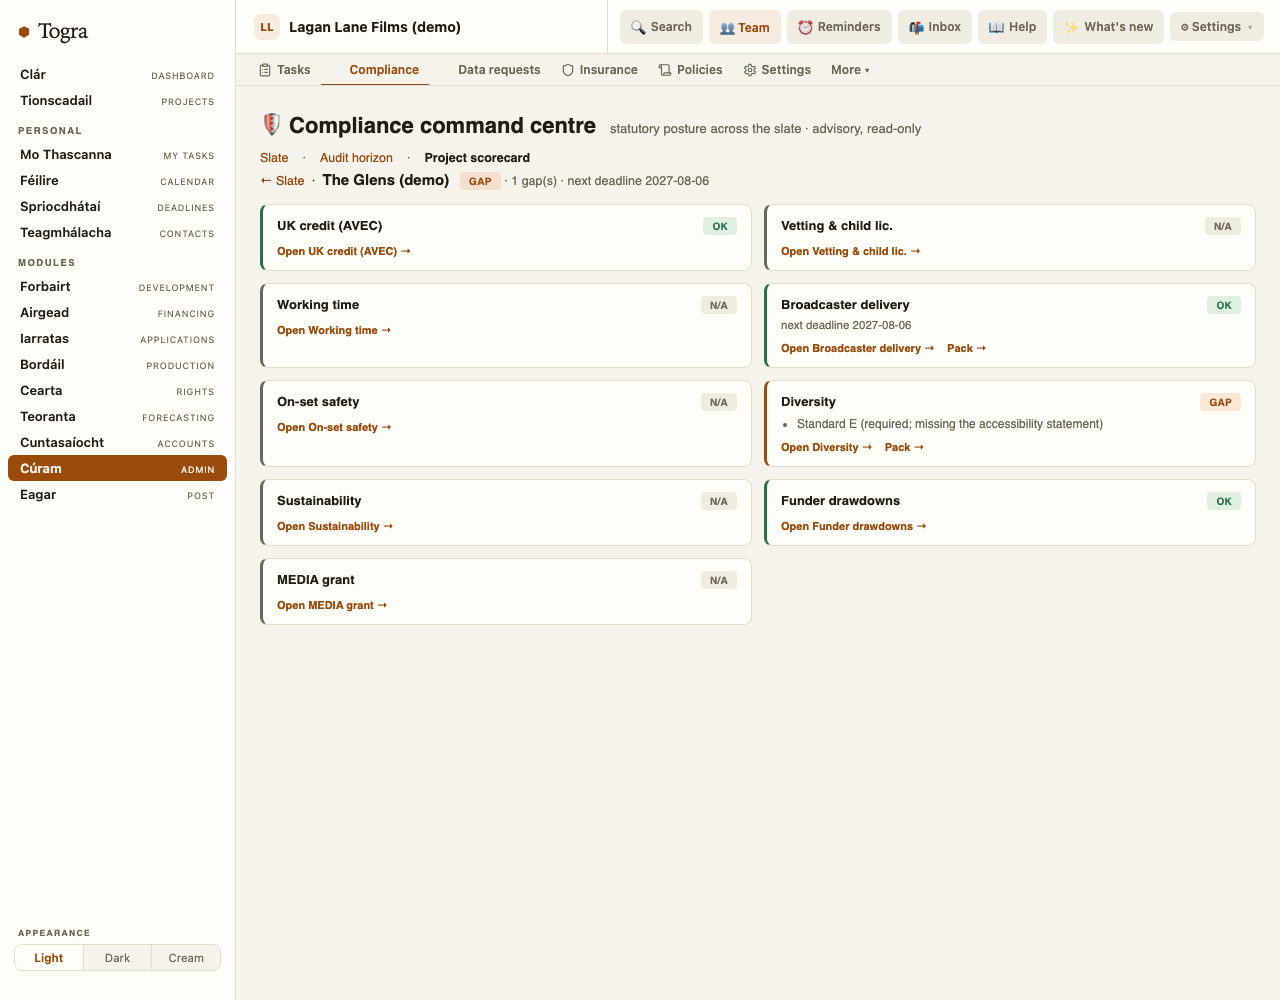This screenshot has height=1000, width=1280.
Task: Open Tionscadail projects in sidebar
Action: point(117,101)
